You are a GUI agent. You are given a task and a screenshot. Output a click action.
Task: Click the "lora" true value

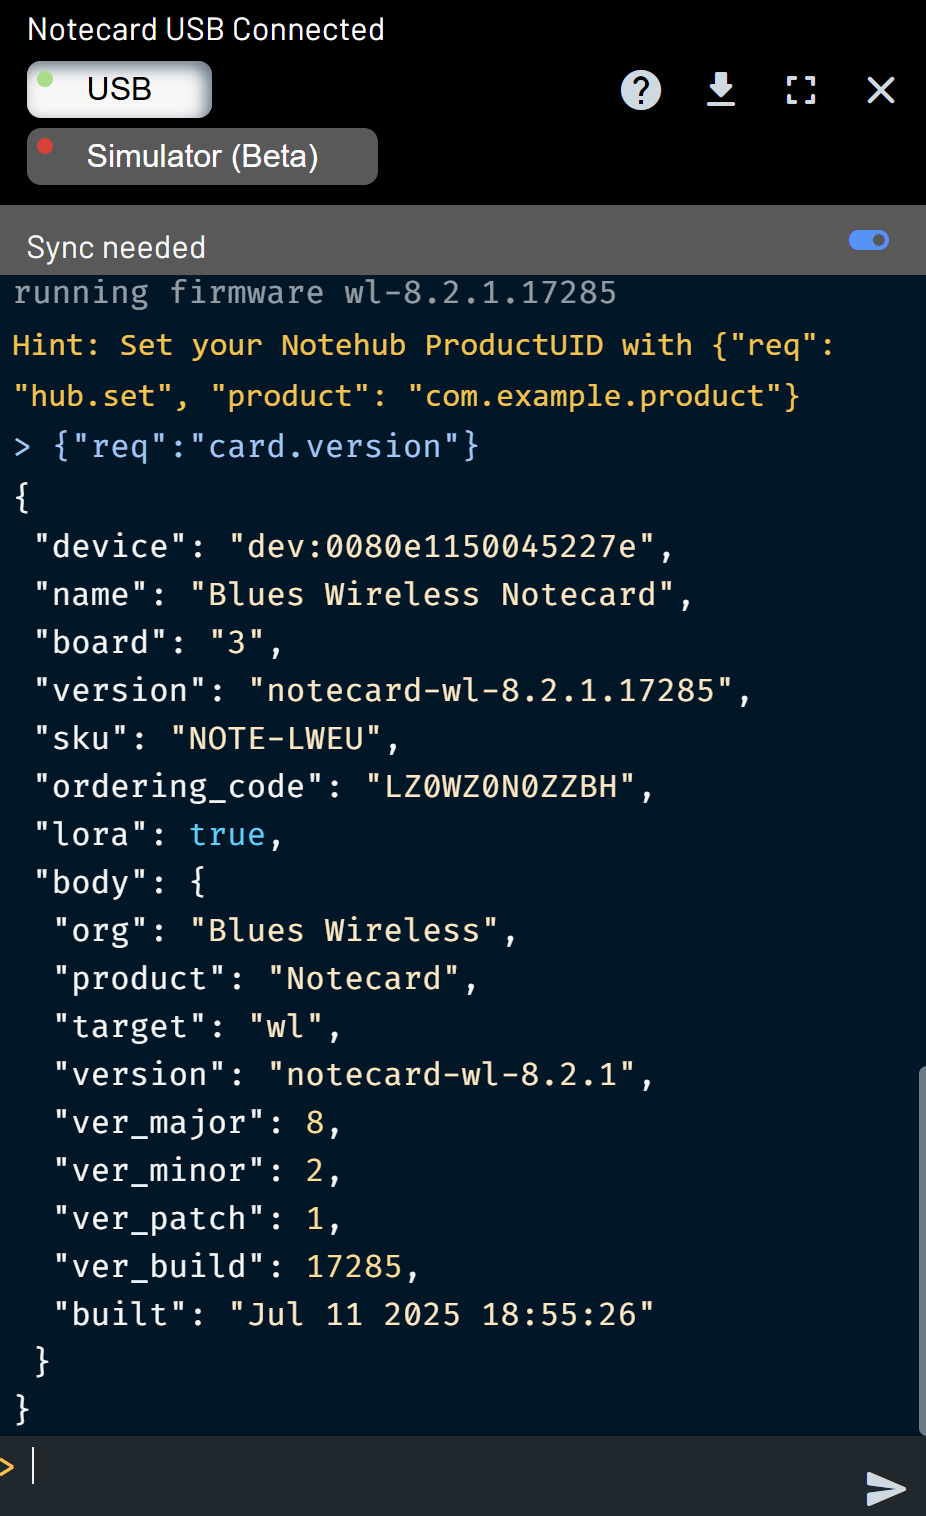[x=227, y=834]
